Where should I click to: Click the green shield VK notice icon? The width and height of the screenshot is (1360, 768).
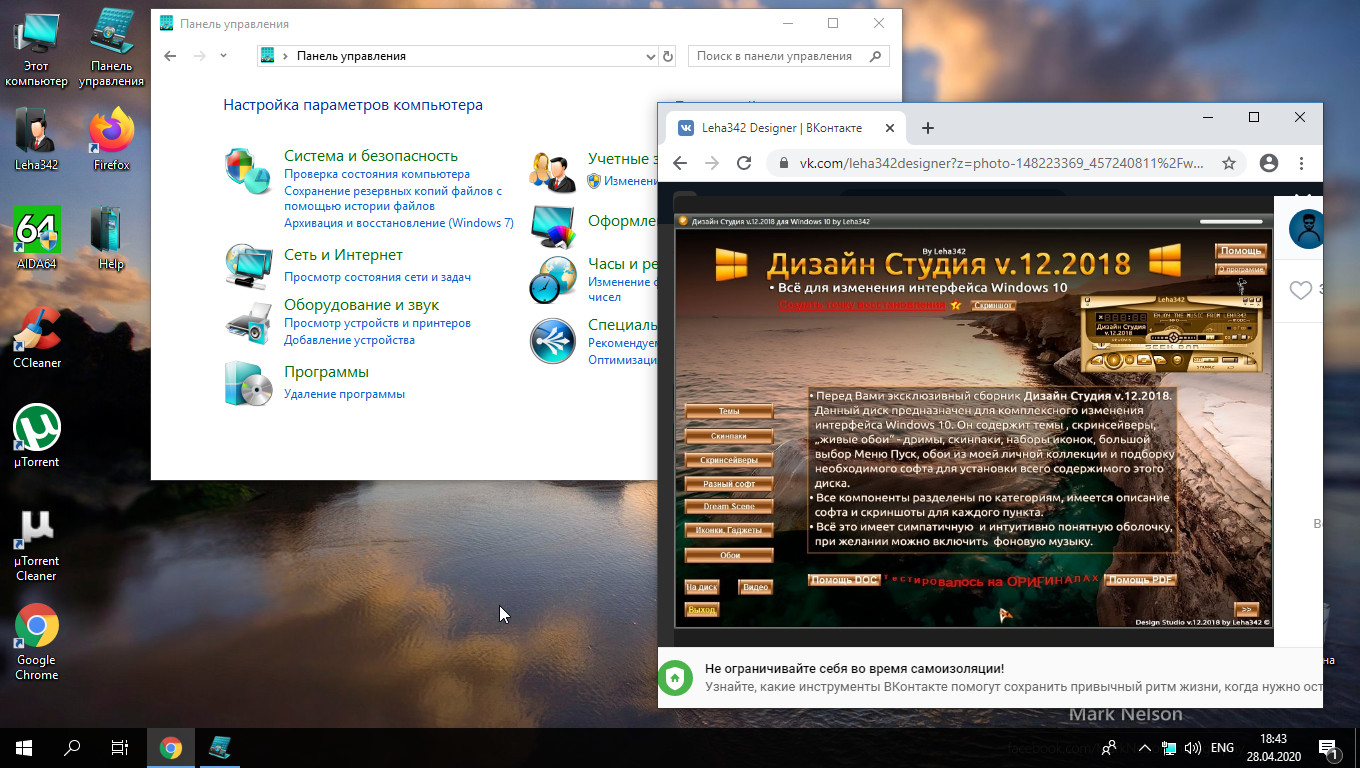(675, 679)
